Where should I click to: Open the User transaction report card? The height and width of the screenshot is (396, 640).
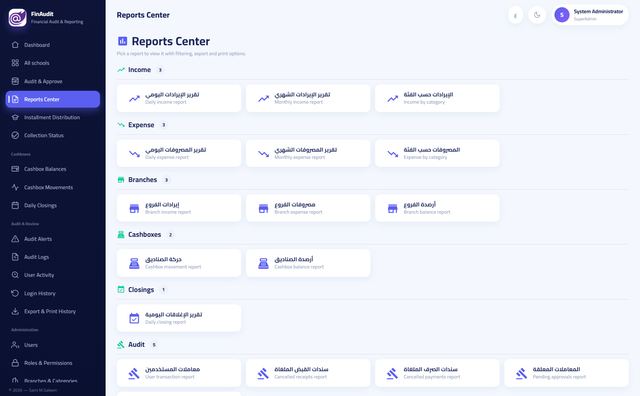point(179,373)
